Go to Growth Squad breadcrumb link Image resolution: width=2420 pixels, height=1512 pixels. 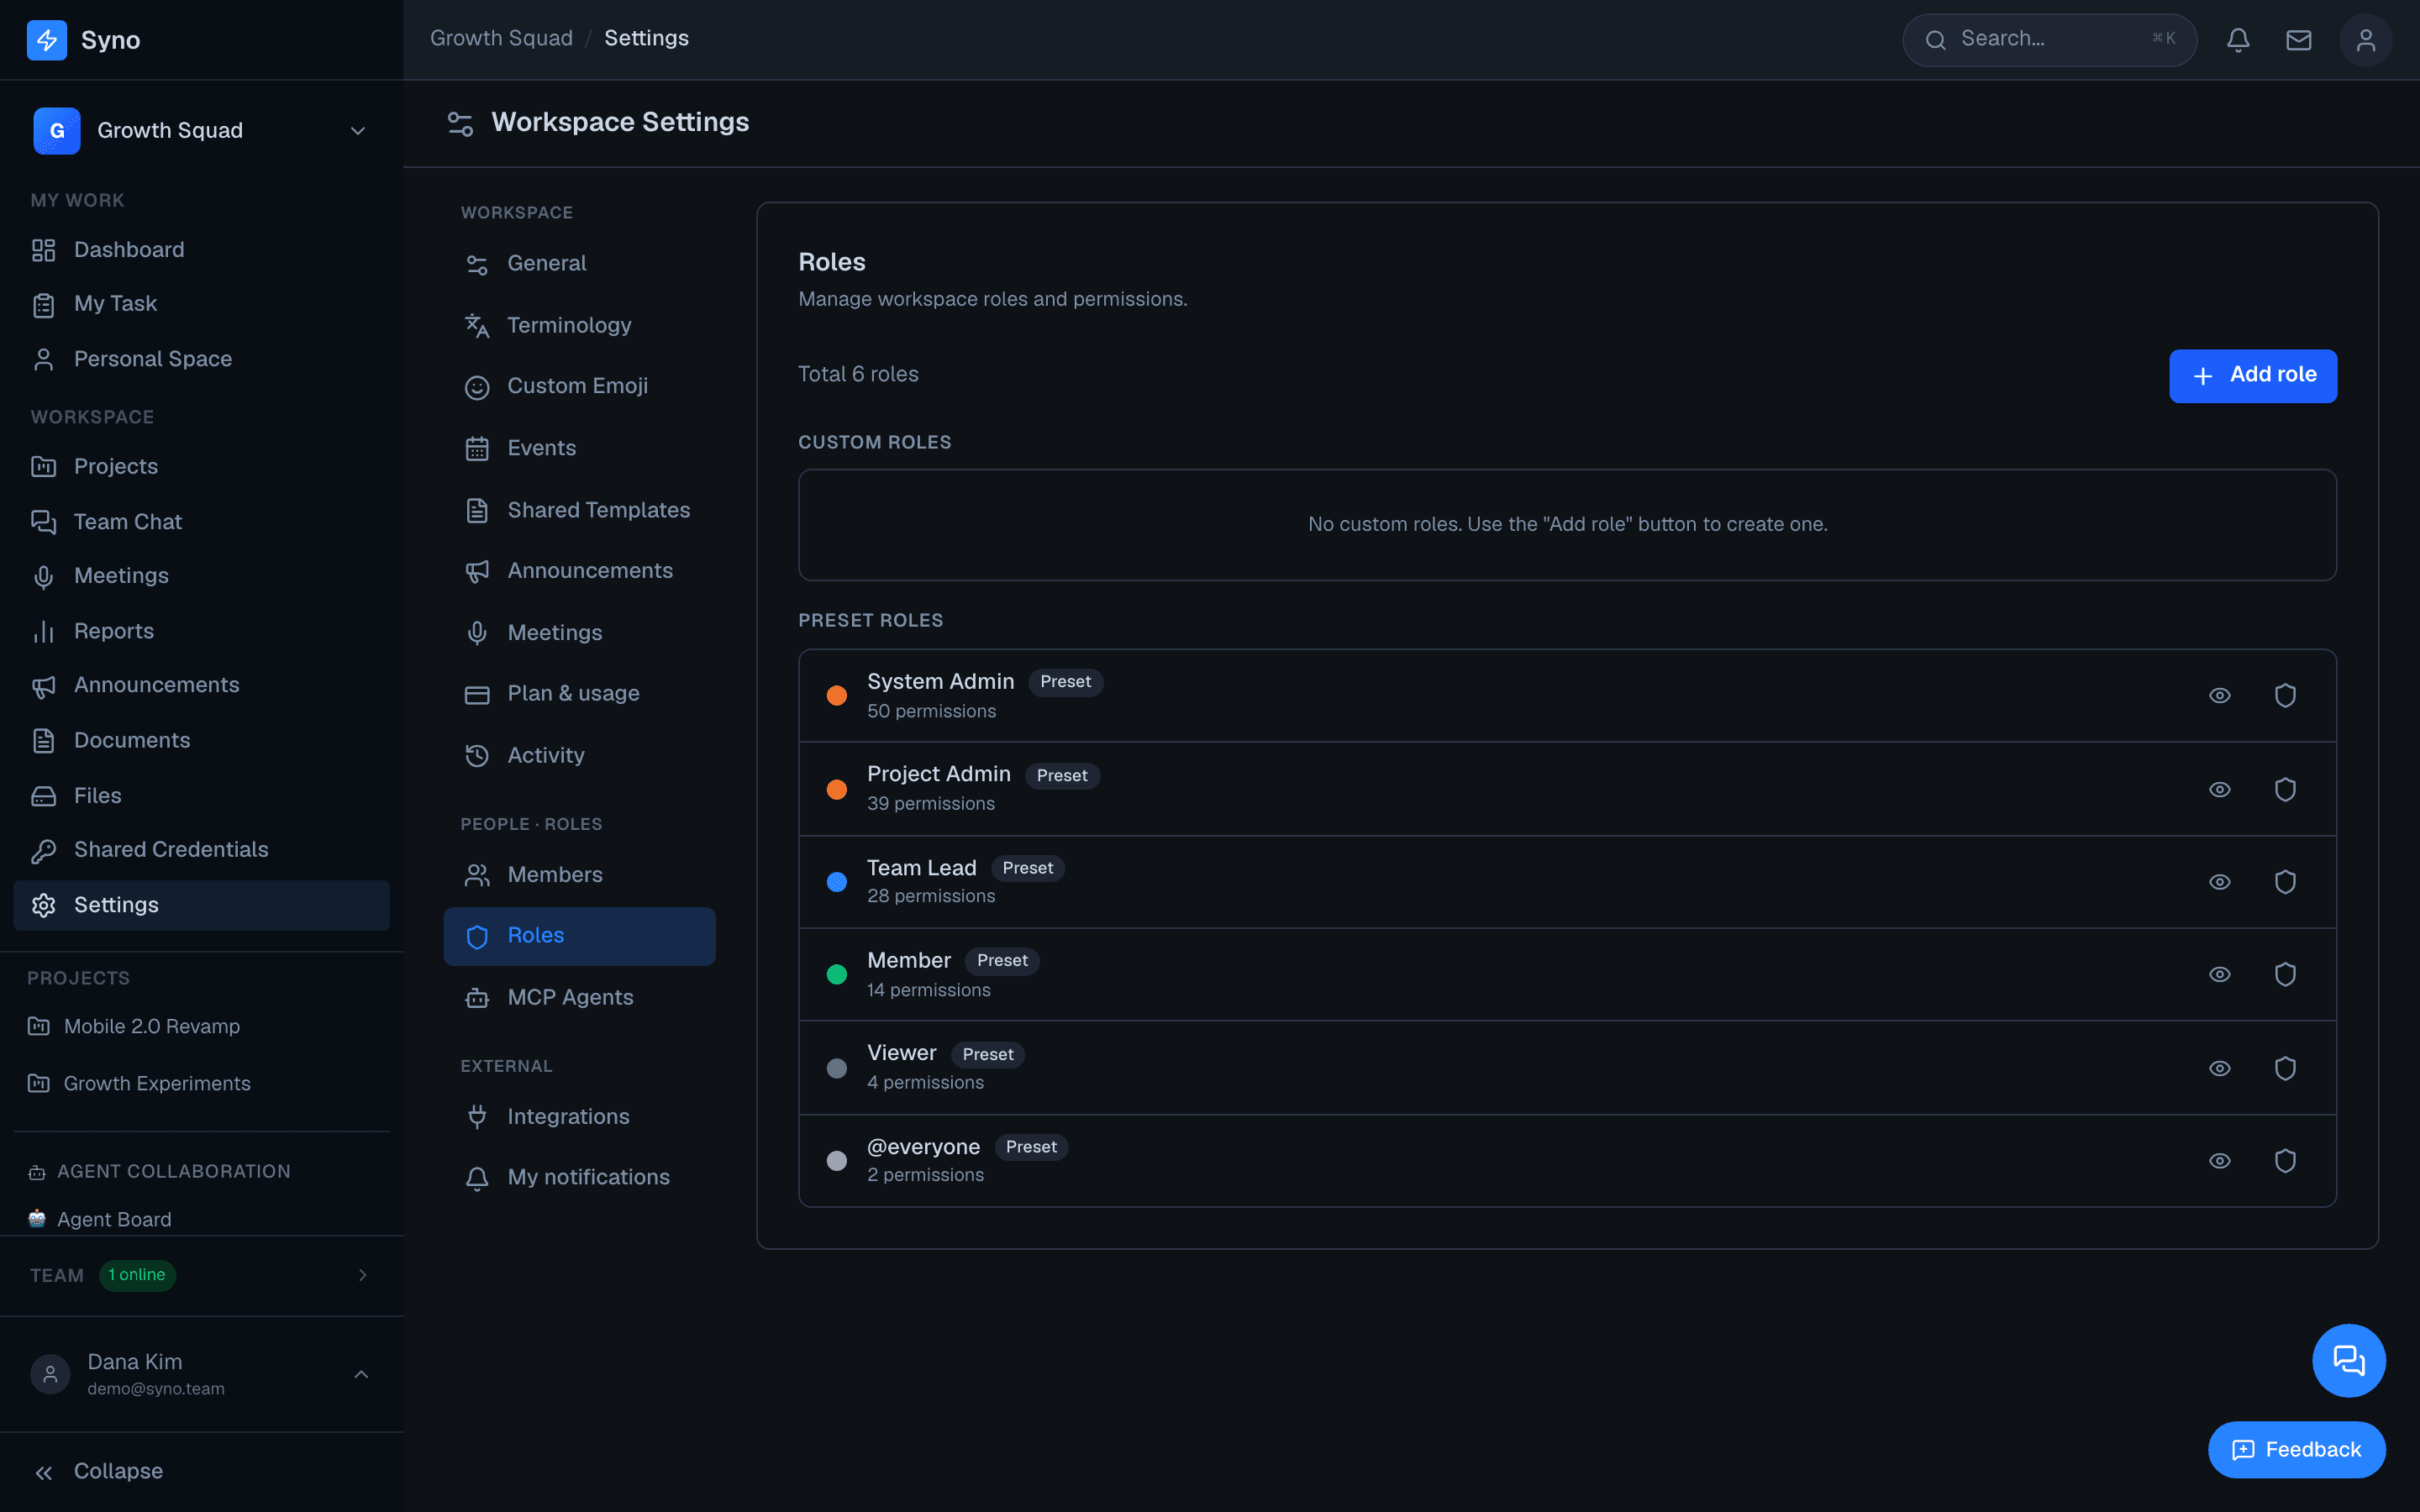(x=501, y=38)
